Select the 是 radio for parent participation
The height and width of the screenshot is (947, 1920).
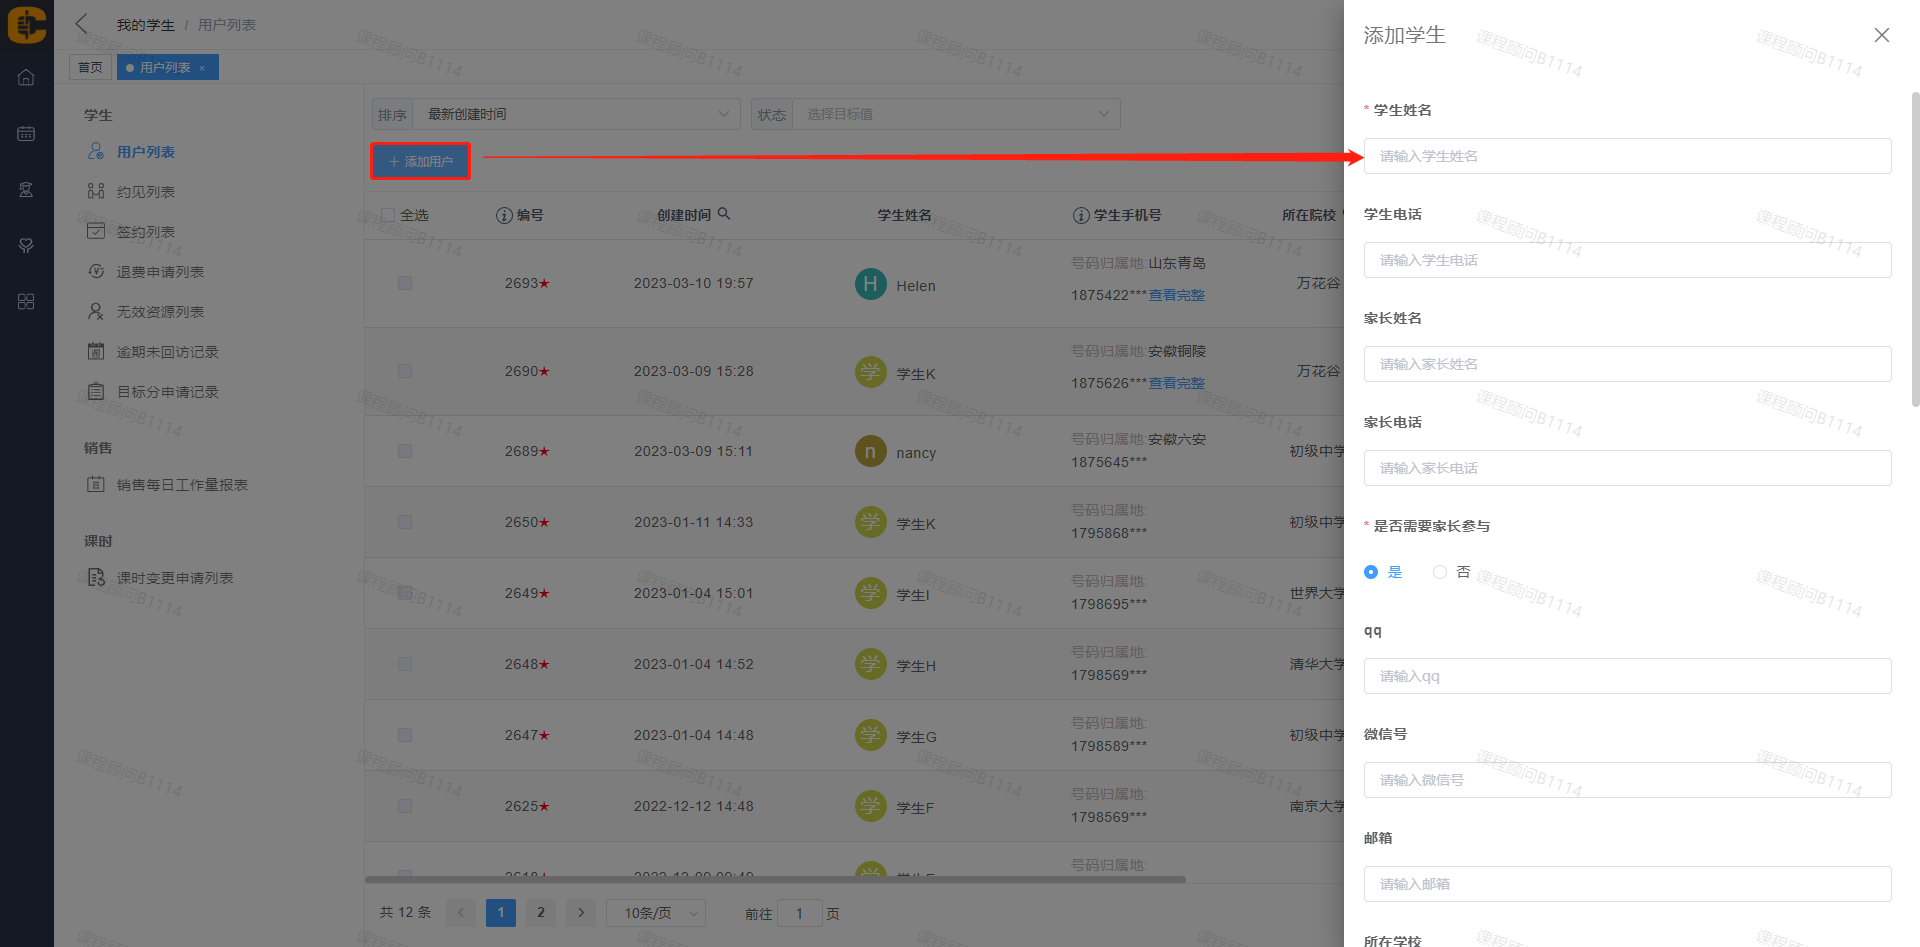click(x=1371, y=572)
